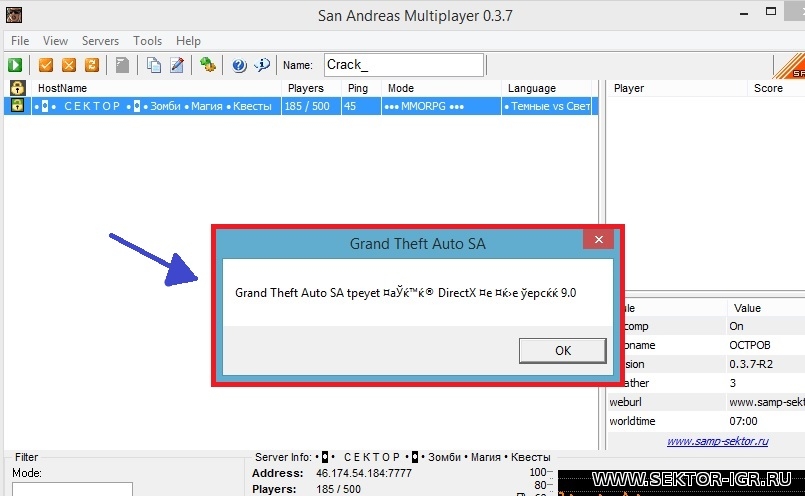
Task: Click the ОСТРОВ mapname value
Action: (x=750, y=345)
